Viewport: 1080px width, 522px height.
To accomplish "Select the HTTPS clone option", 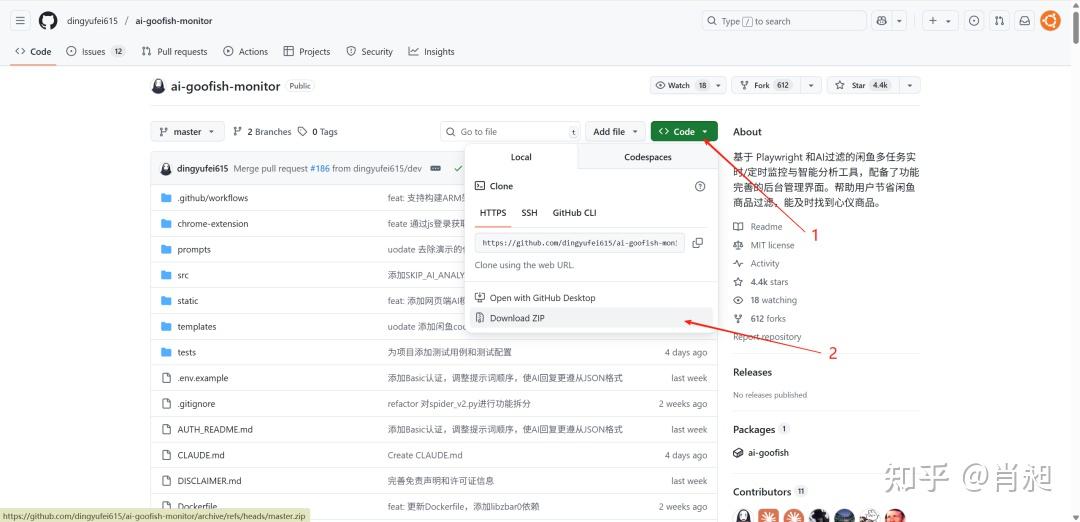I will tap(493, 213).
